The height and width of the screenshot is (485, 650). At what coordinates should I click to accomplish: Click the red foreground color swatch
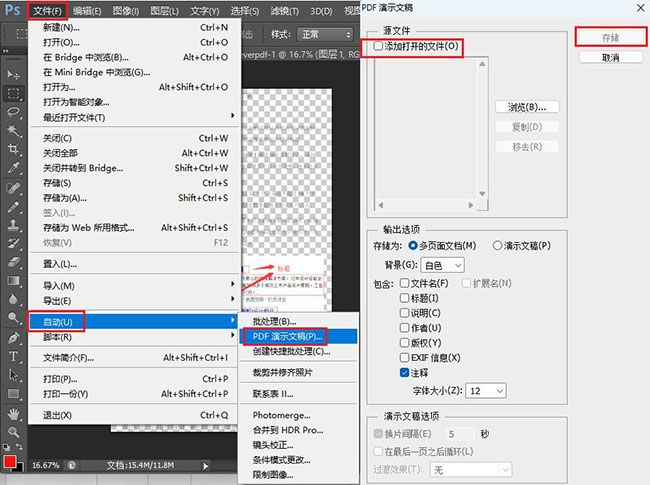point(10,461)
